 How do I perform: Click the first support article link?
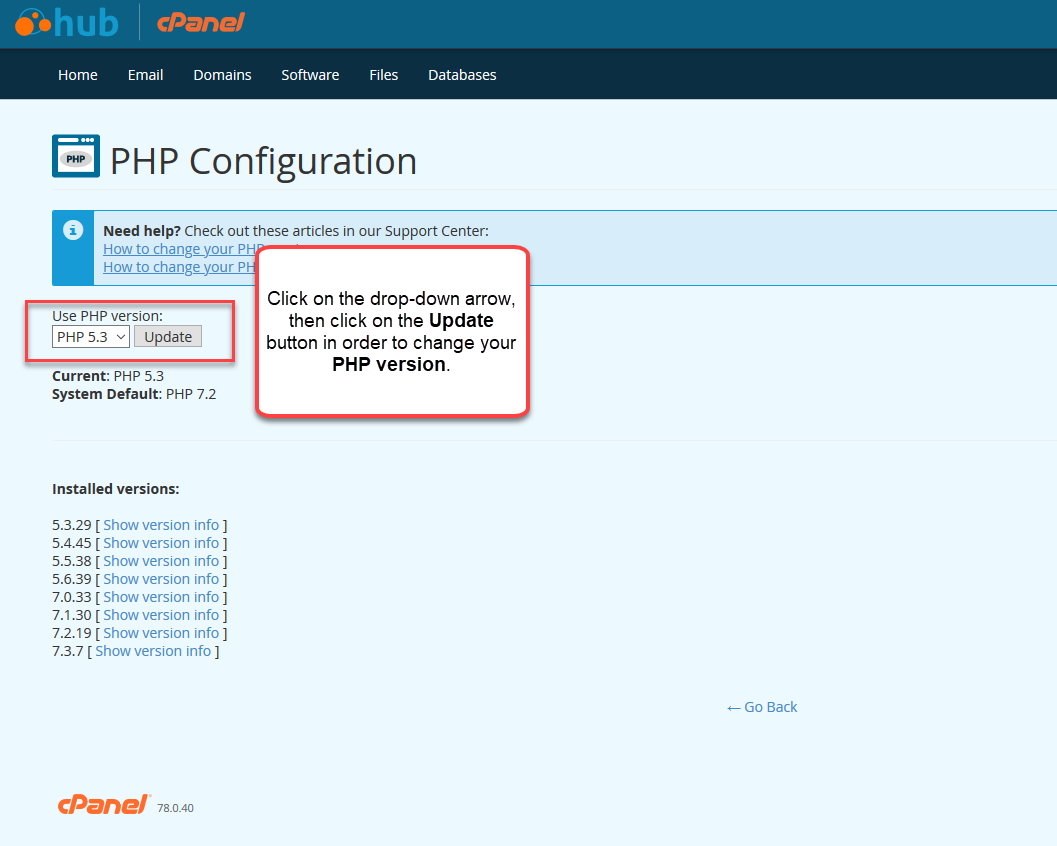pyautogui.click(x=180, y=249)
